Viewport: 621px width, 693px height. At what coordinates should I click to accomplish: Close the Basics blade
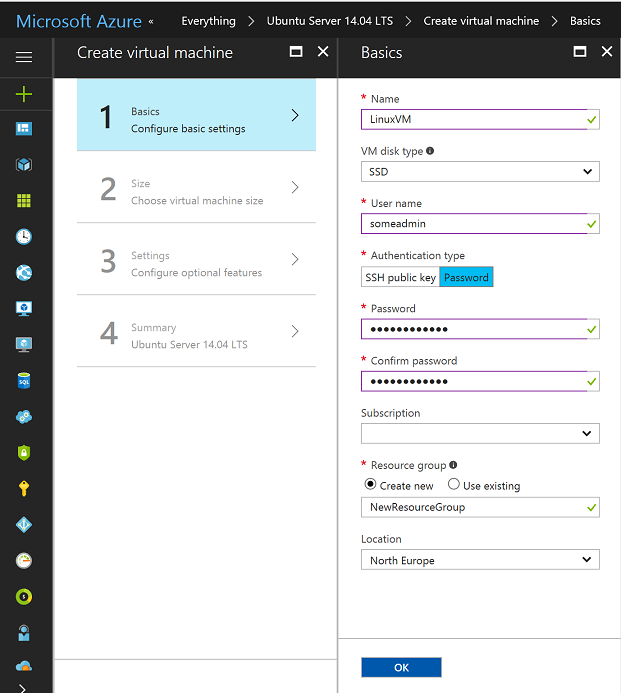pos(607,52)
